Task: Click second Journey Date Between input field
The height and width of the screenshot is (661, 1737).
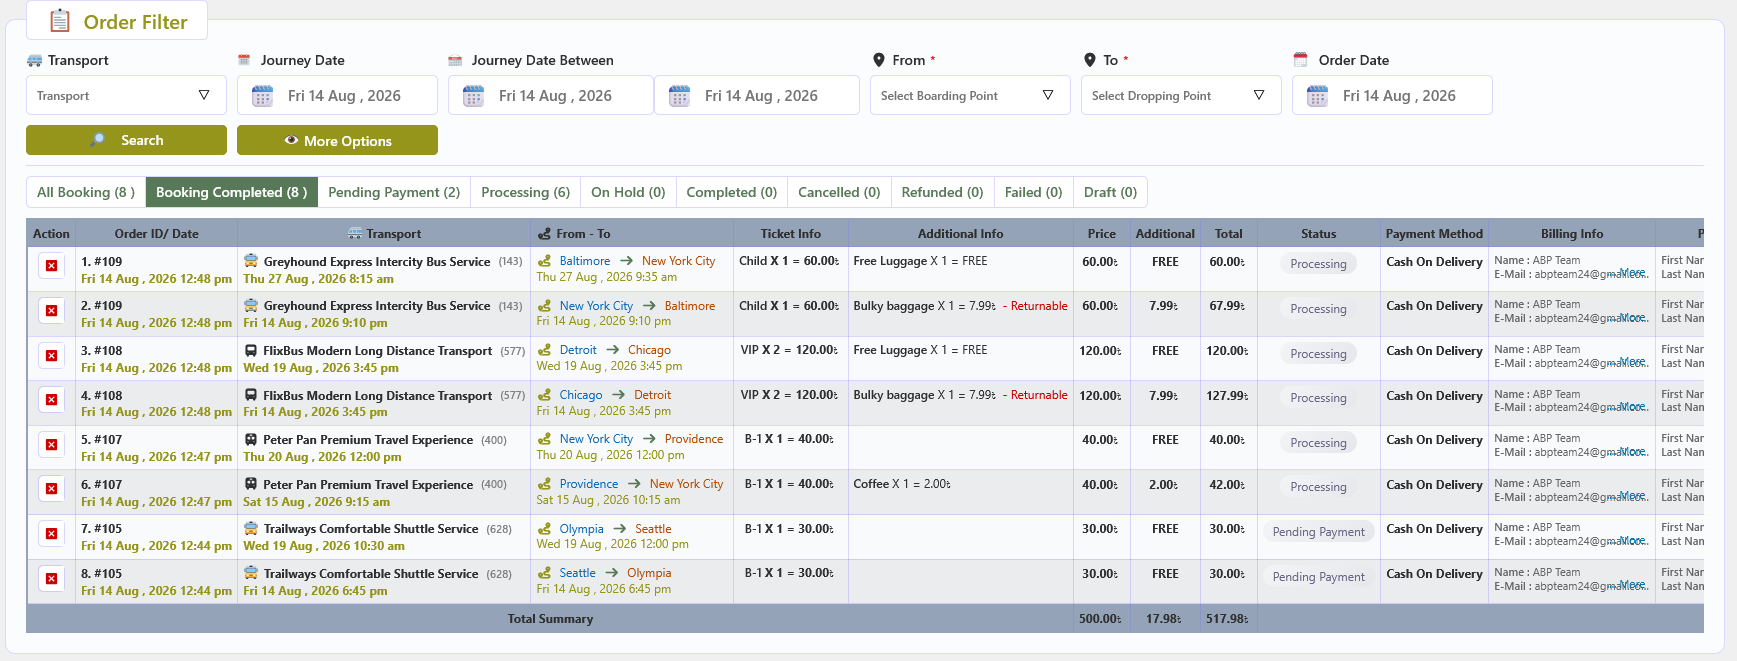Action: [757, 96]
